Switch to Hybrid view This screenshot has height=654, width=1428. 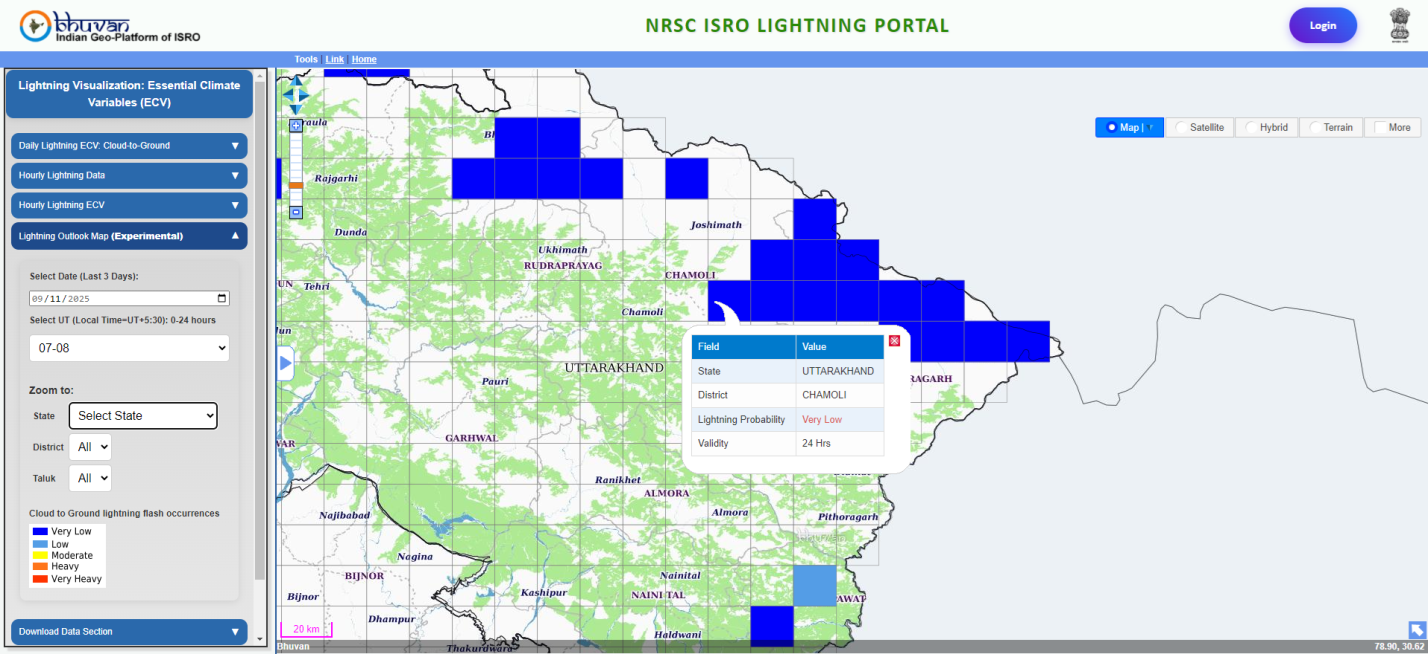click(1265, 127)
